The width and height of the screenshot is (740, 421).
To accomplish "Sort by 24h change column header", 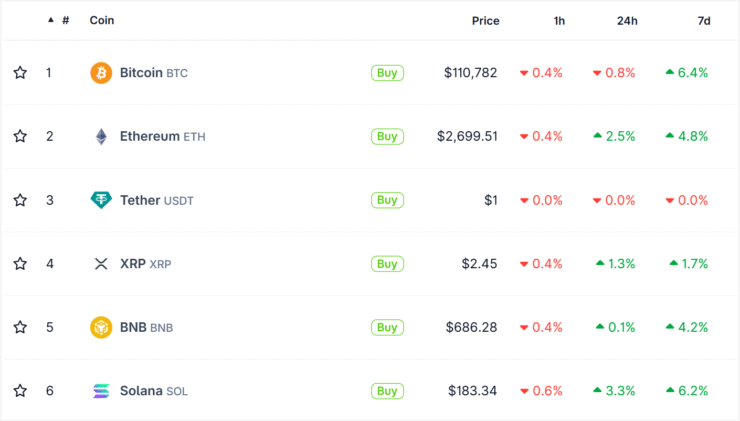I will (x=627, y=21).
